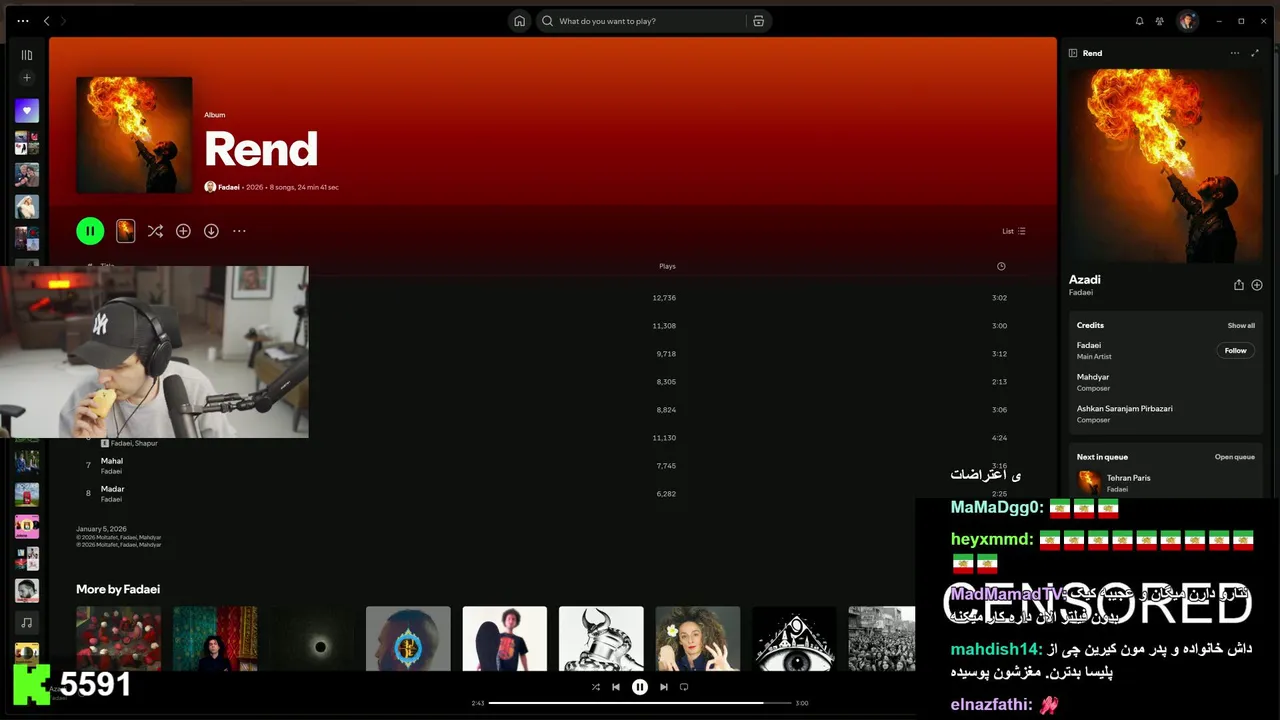This screenshot has width=1280, height=720.
Task: Create playlist with the plus icon
Action: tap(27, 78)
